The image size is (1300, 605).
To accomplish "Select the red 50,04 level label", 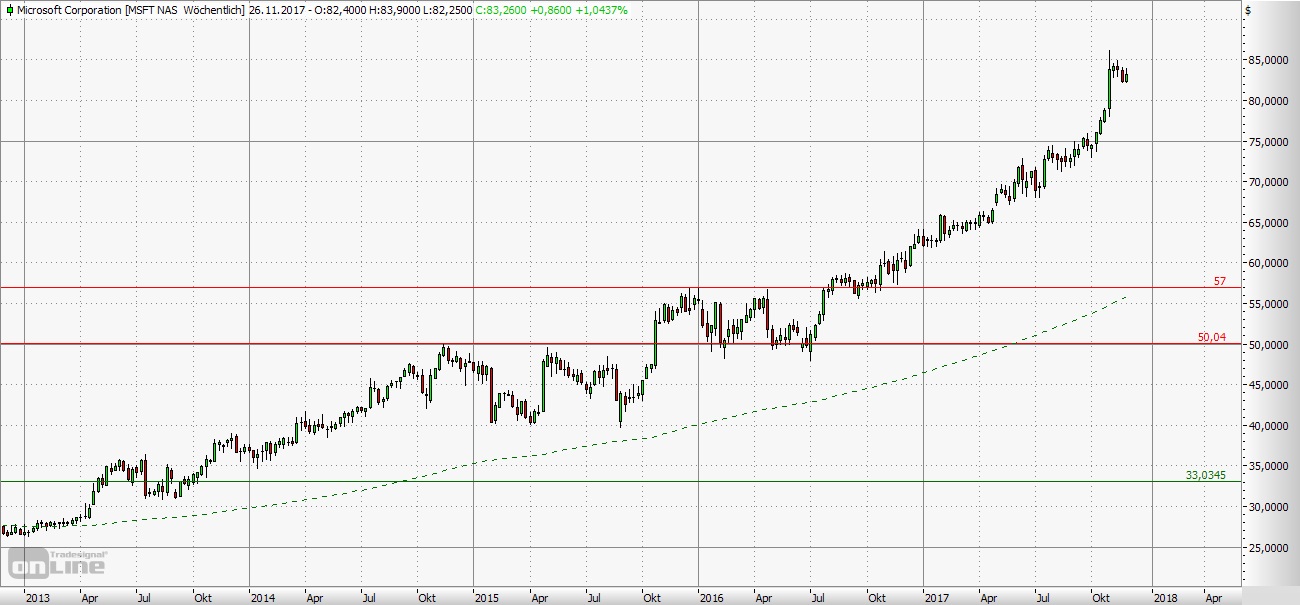I will [x=1211, y=338].
